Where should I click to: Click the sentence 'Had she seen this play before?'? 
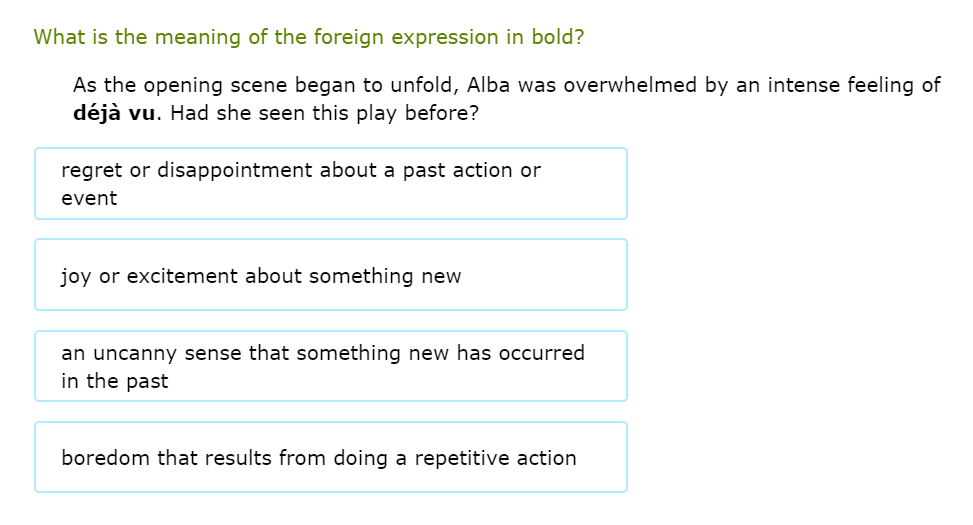[325, 113]
